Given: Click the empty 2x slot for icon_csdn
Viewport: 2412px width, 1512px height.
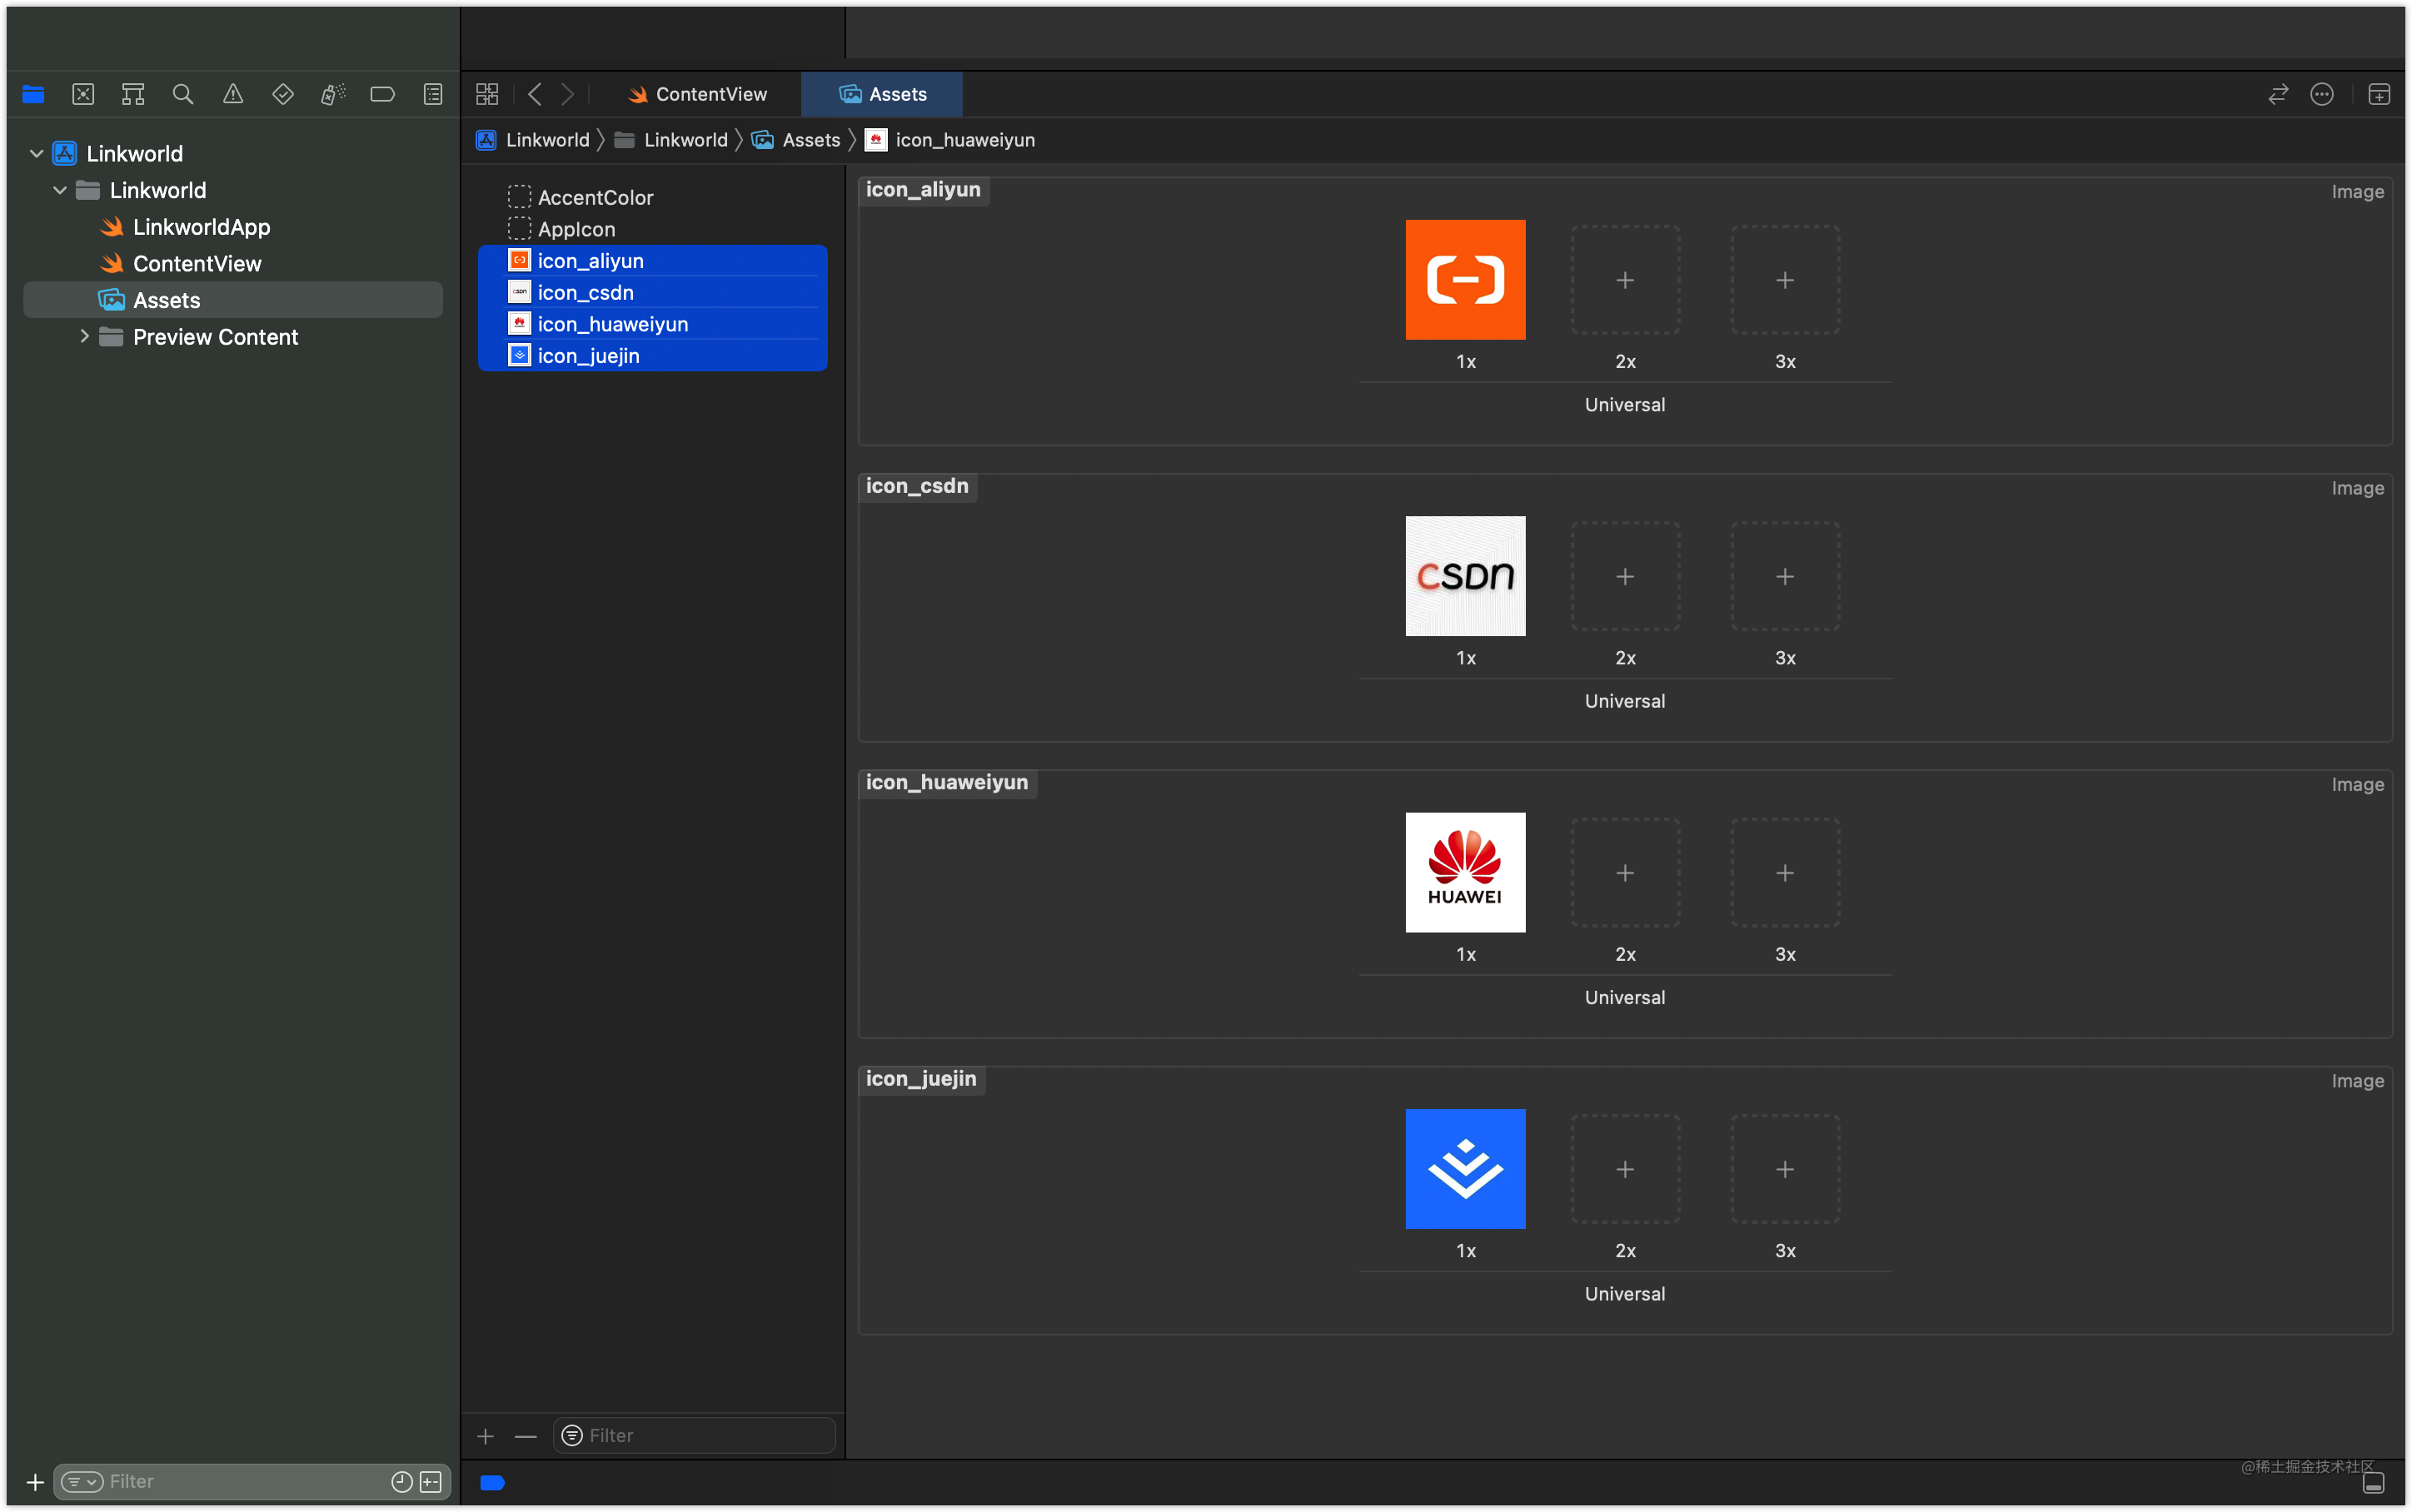Looking at the screenshot, I should (x=1625, y=576).
